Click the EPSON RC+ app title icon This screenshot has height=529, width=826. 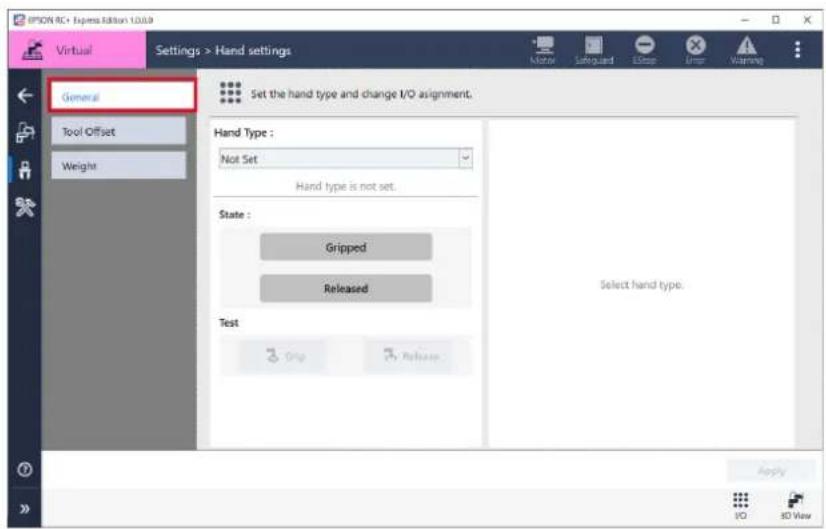click(19, 20)
